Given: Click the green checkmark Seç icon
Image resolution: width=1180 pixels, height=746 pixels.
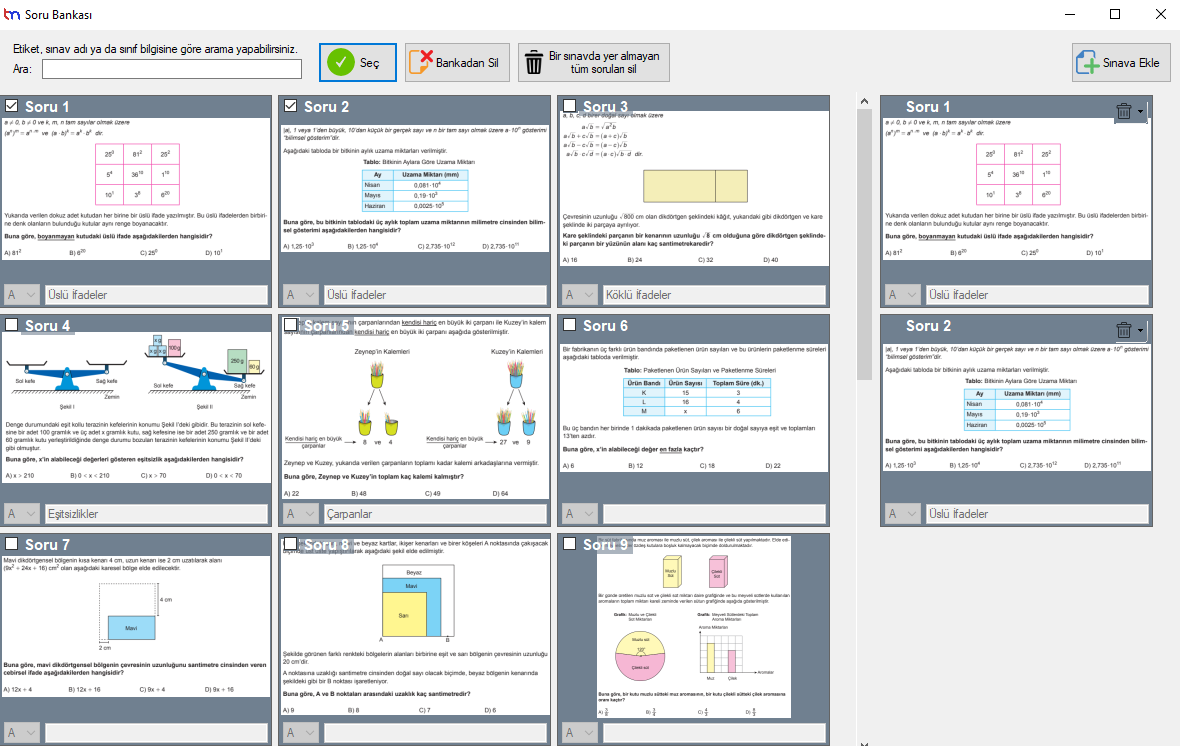Looking at the screenshot, I should point(341,62).
